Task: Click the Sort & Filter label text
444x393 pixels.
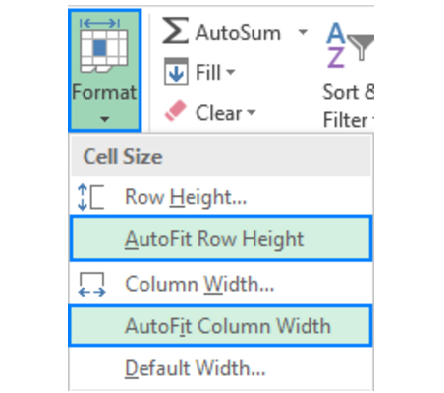Action: click(348, 106)
